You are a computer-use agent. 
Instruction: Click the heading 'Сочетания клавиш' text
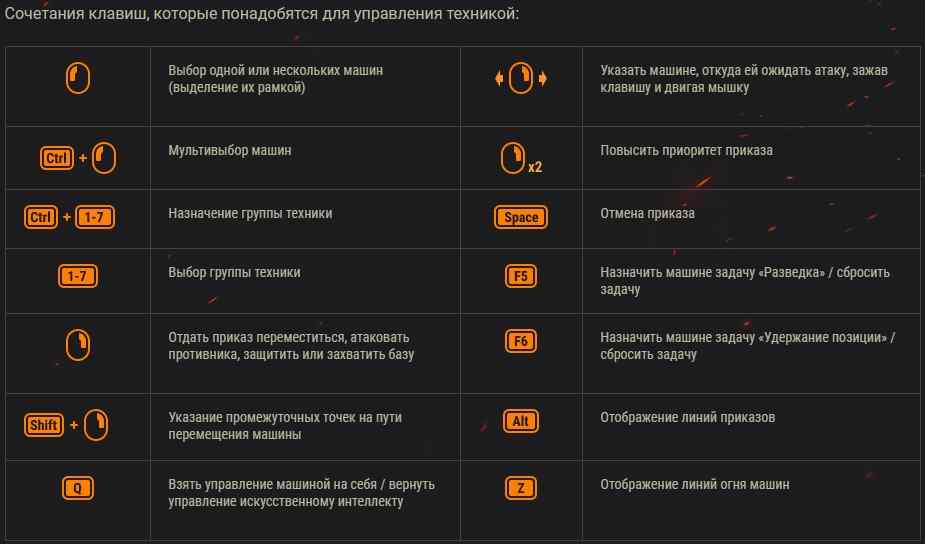coord(77,14)
